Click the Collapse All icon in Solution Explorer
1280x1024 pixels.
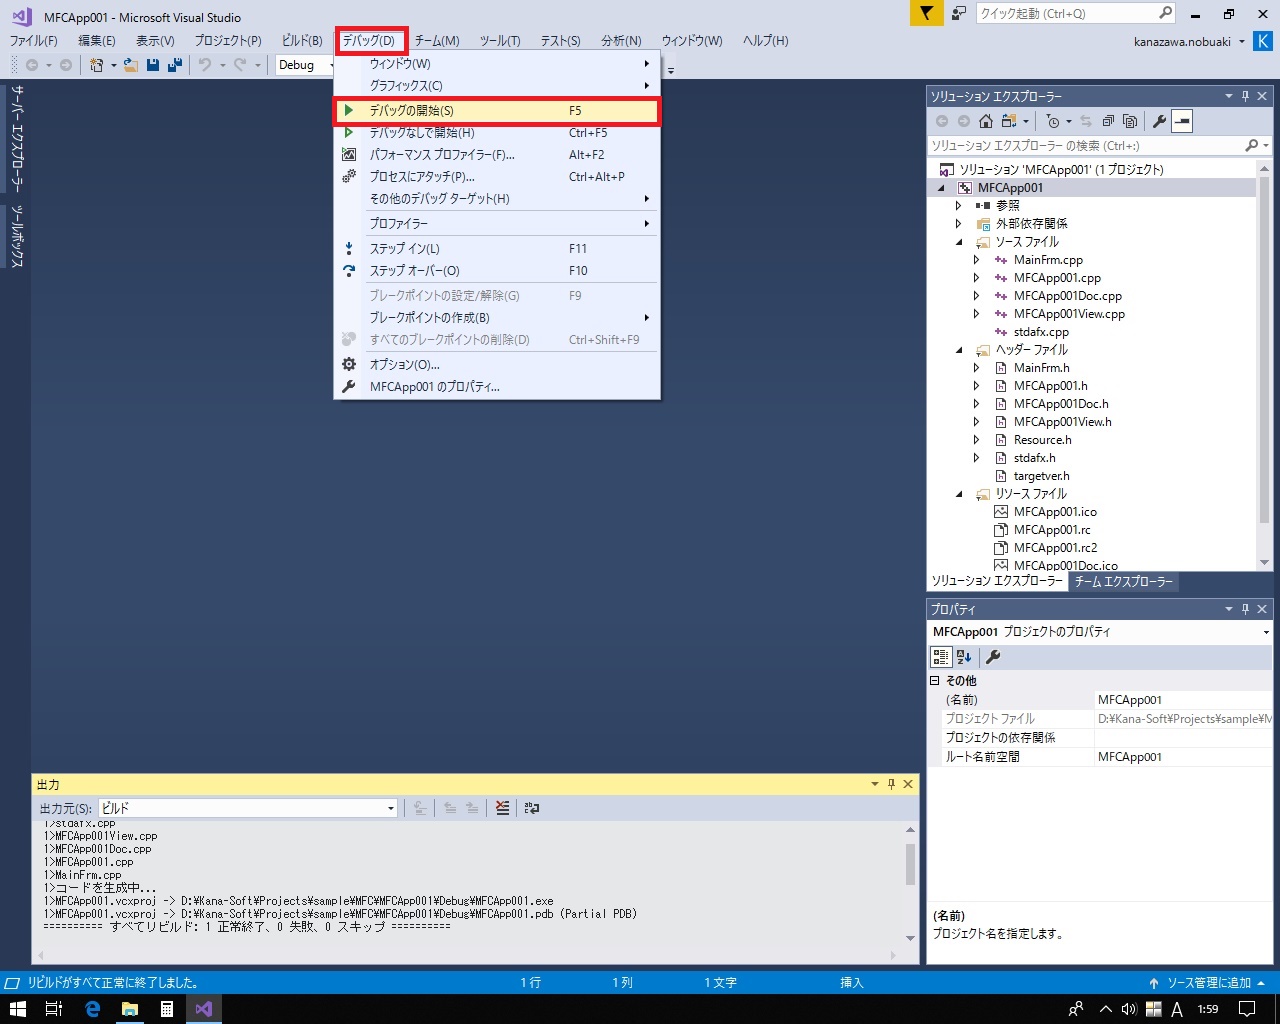click(1108, 121)
